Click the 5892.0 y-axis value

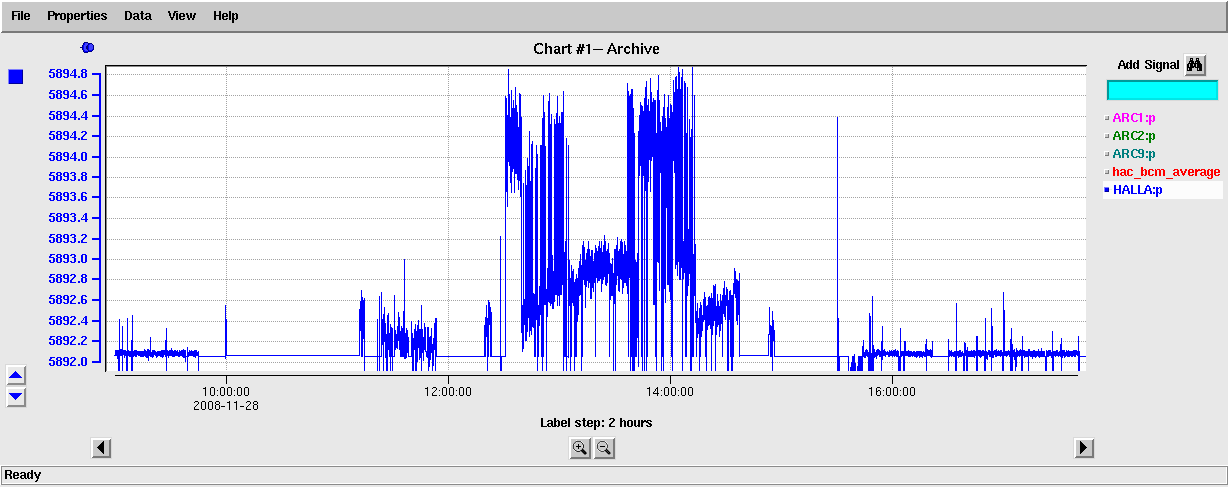tap(68, 362)
